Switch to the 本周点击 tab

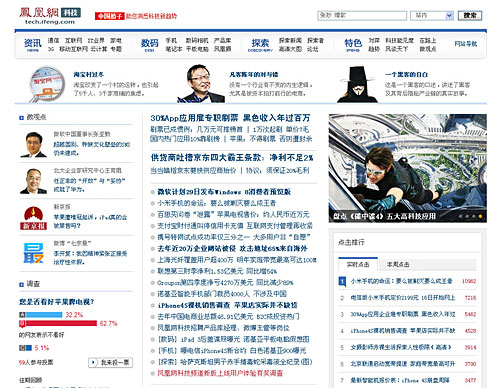tap(398, 264)
